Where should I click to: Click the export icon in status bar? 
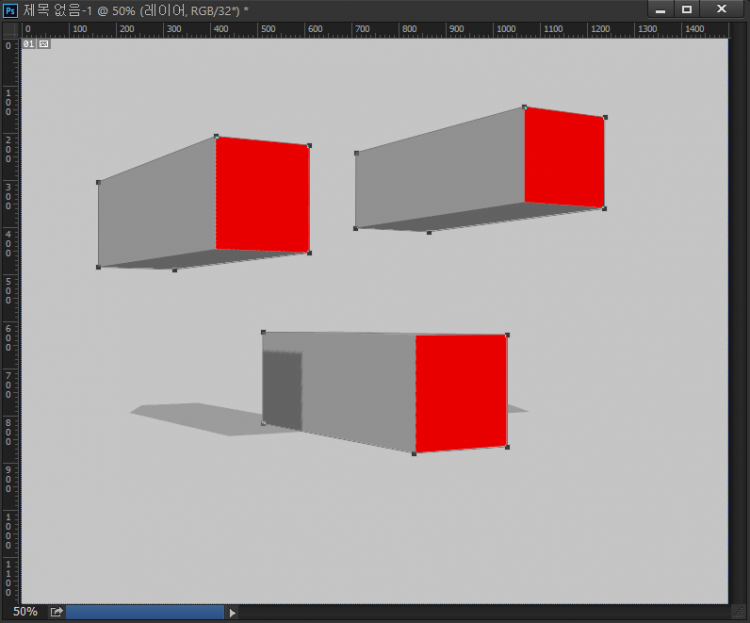[56, 612]
